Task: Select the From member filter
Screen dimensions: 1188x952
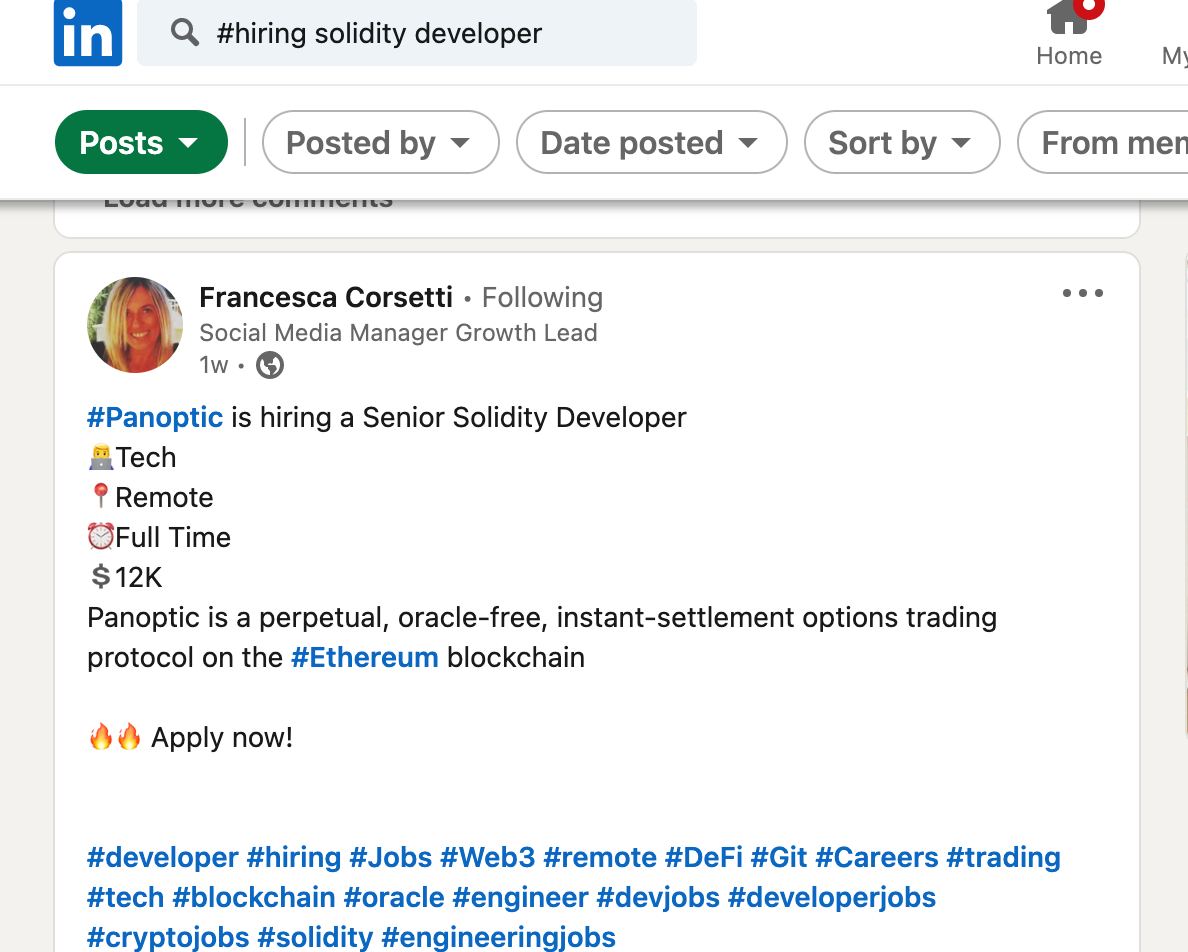Action: (1104, 142)
